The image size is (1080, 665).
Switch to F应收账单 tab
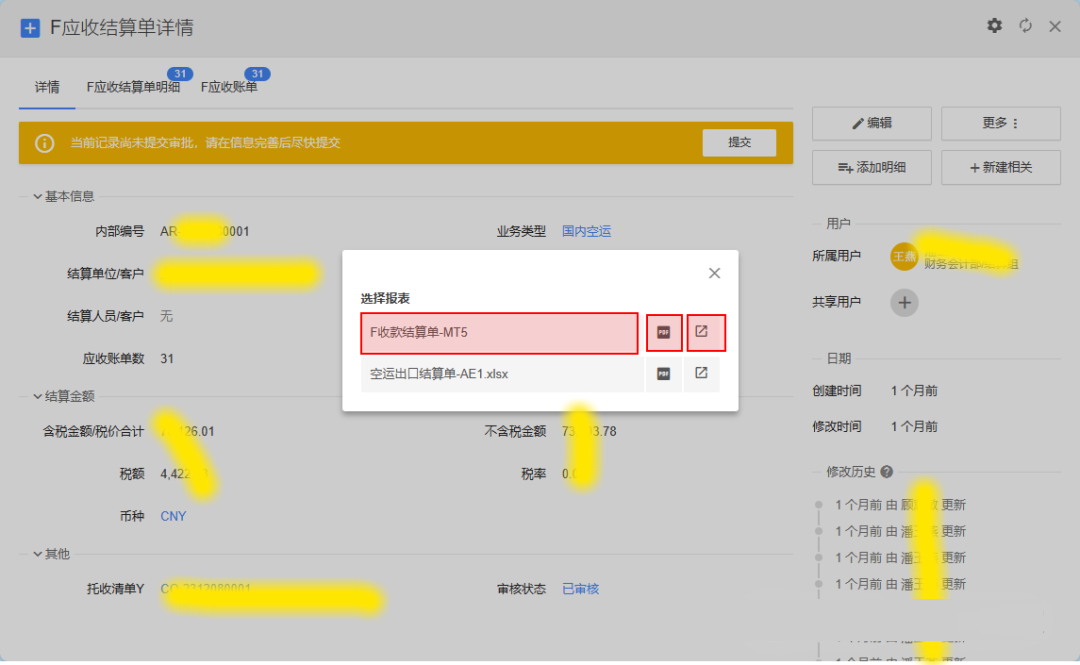(x=229, y=88)
